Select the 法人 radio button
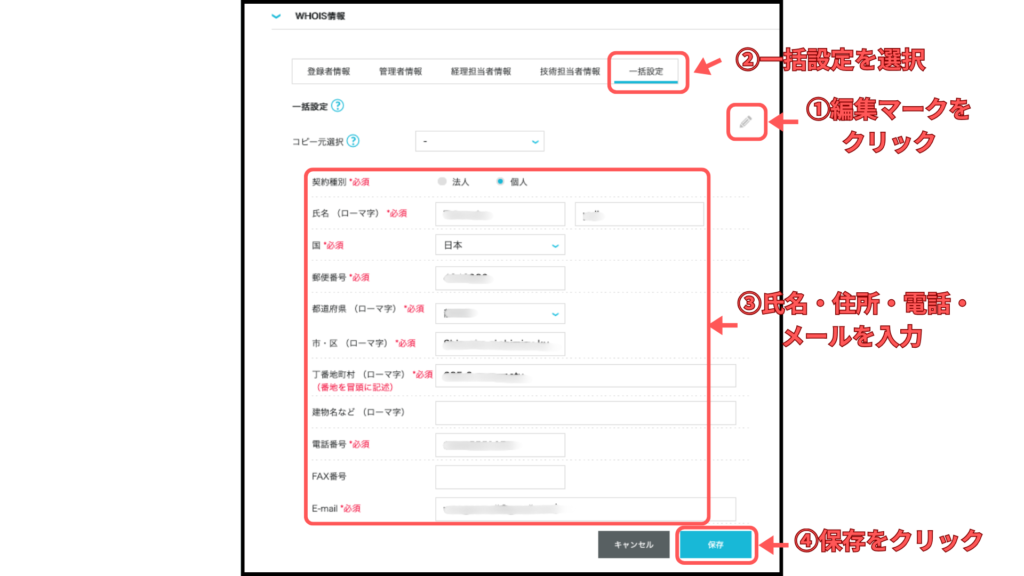Image resolution: width=1024 pixels, height=576 pixels. tap(443, 182)
